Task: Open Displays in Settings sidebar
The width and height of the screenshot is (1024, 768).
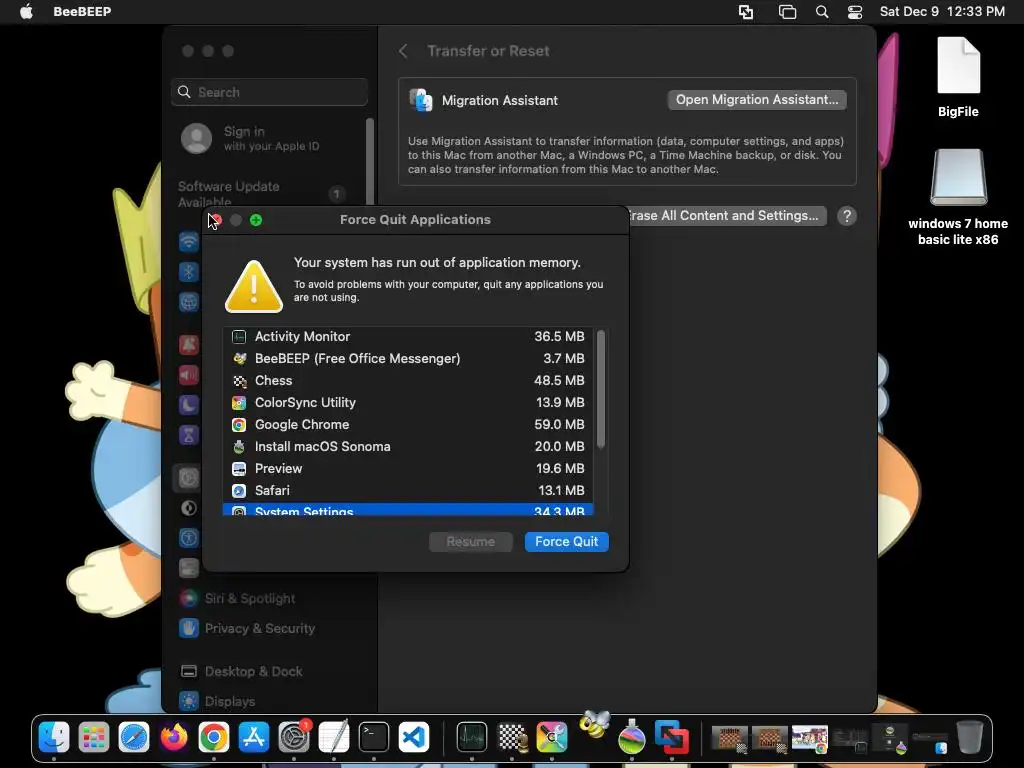Action: [x=217, y=701]
